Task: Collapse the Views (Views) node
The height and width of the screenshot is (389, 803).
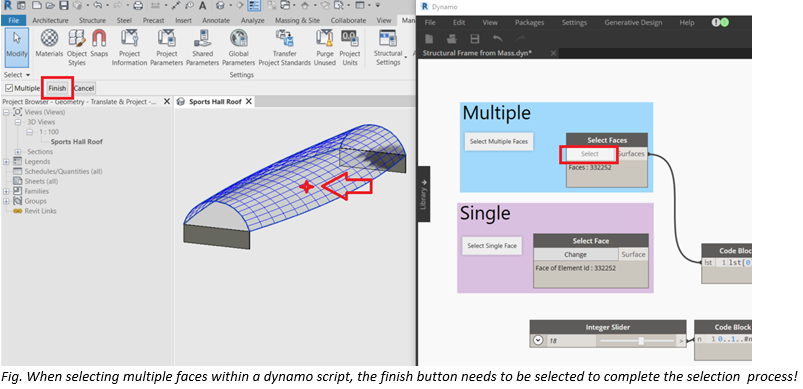Action: coord(6,112)
